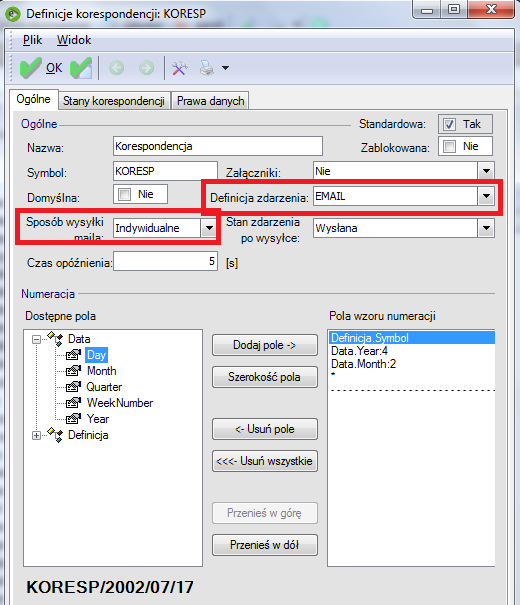Image resolution: width=520 pixels, height=605 pixels.
Task: Click the Czas opóźnienia input field
Action: tap(165, 261)
